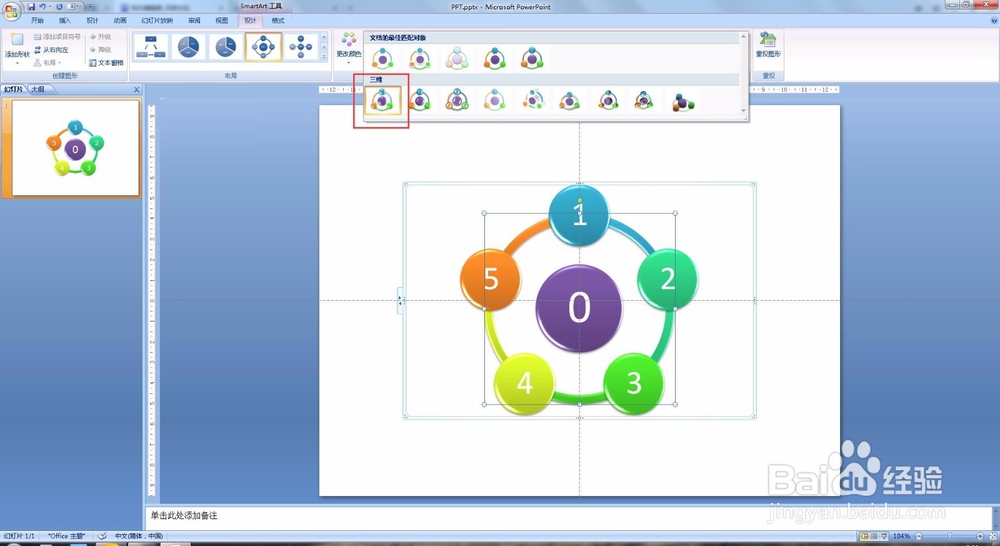Open 更改颜色 change colors dropdown
The image size is (1000, 546).
coord(348,47)
